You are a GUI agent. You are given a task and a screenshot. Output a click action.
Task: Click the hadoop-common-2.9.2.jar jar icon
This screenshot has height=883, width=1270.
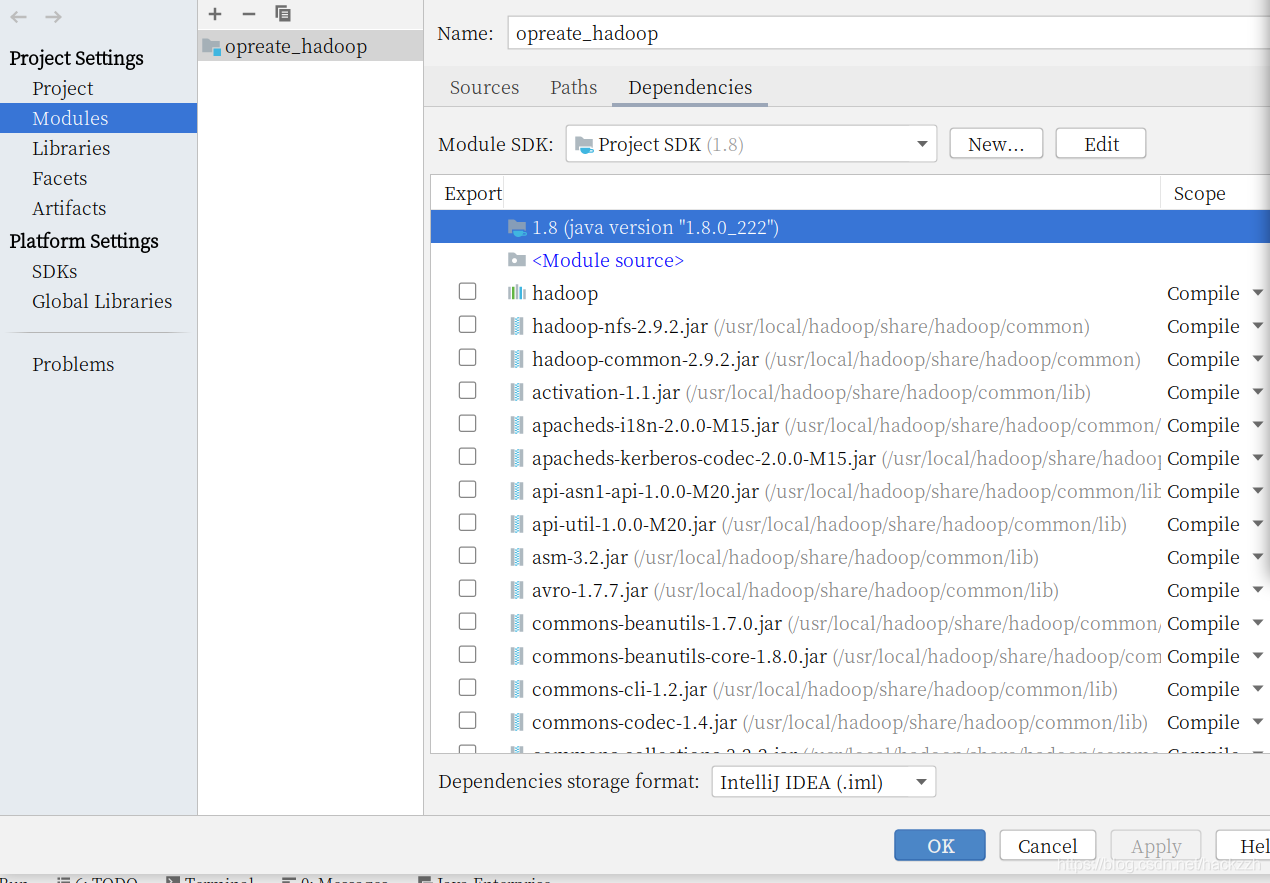coord(516,359)
